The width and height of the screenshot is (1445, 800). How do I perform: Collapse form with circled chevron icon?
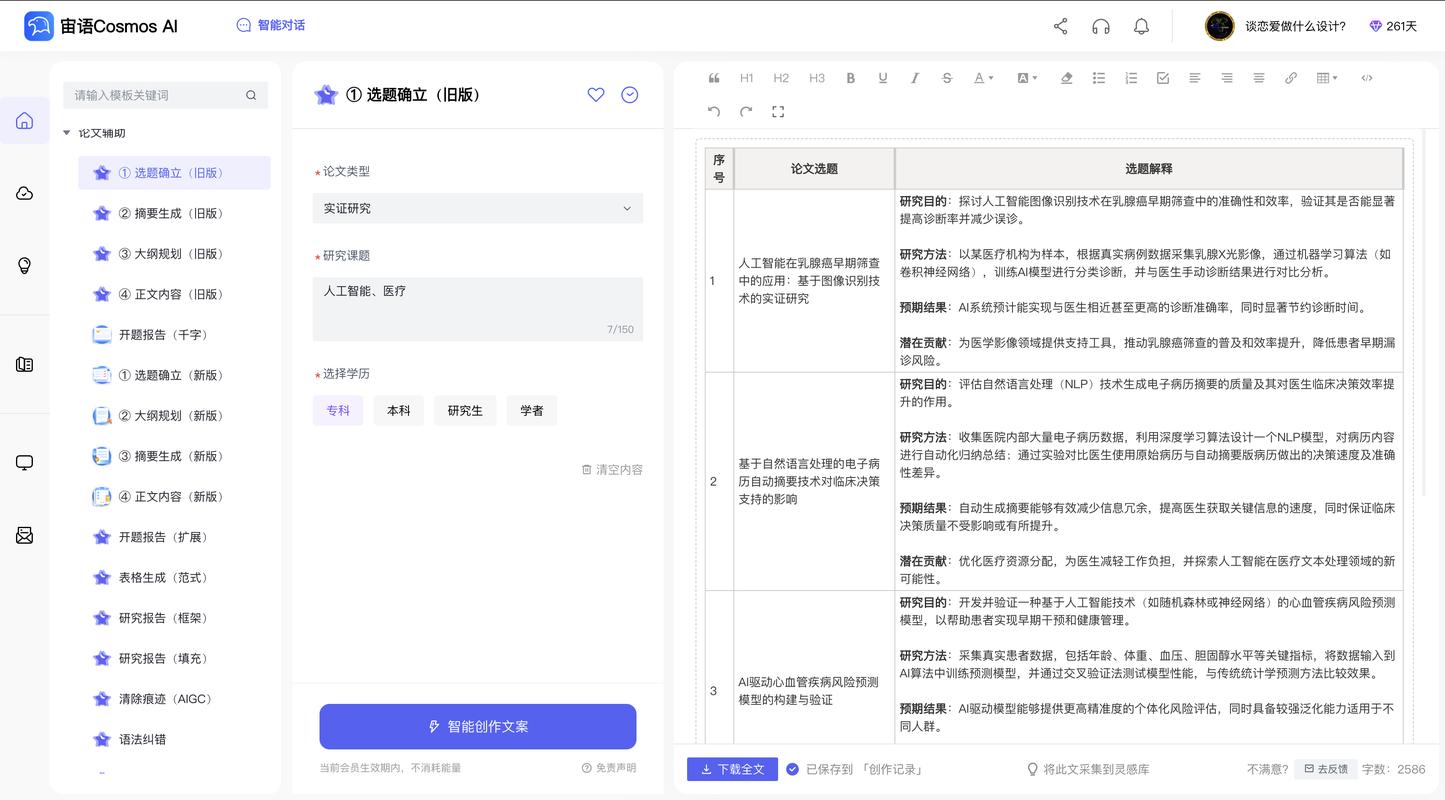tap(630, 95)
